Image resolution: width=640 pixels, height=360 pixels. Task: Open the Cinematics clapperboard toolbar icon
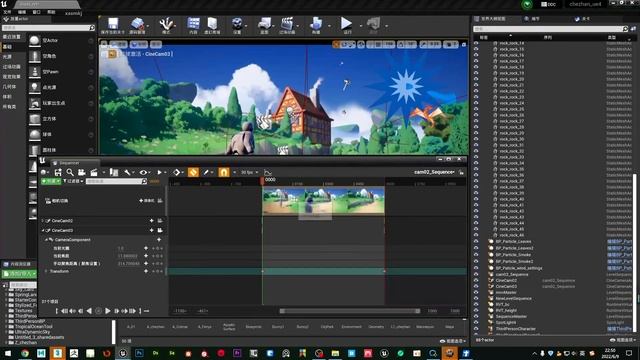coord(287,24)
